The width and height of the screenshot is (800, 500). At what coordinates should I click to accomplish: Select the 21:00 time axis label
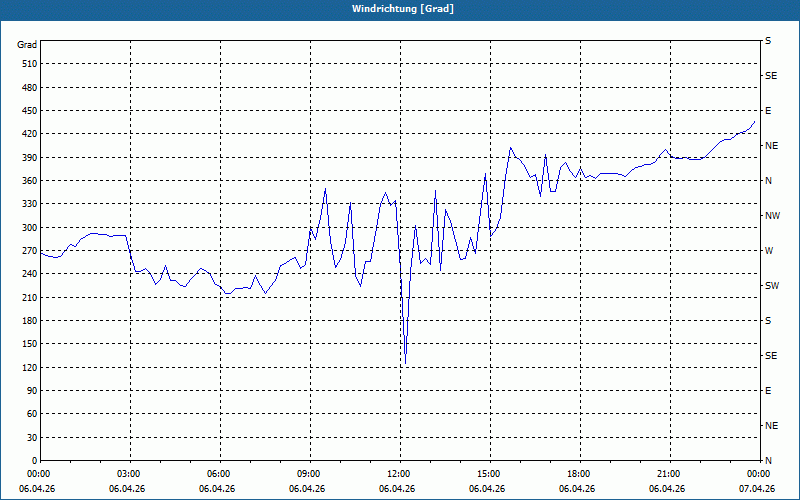click(x=670, y=474)
